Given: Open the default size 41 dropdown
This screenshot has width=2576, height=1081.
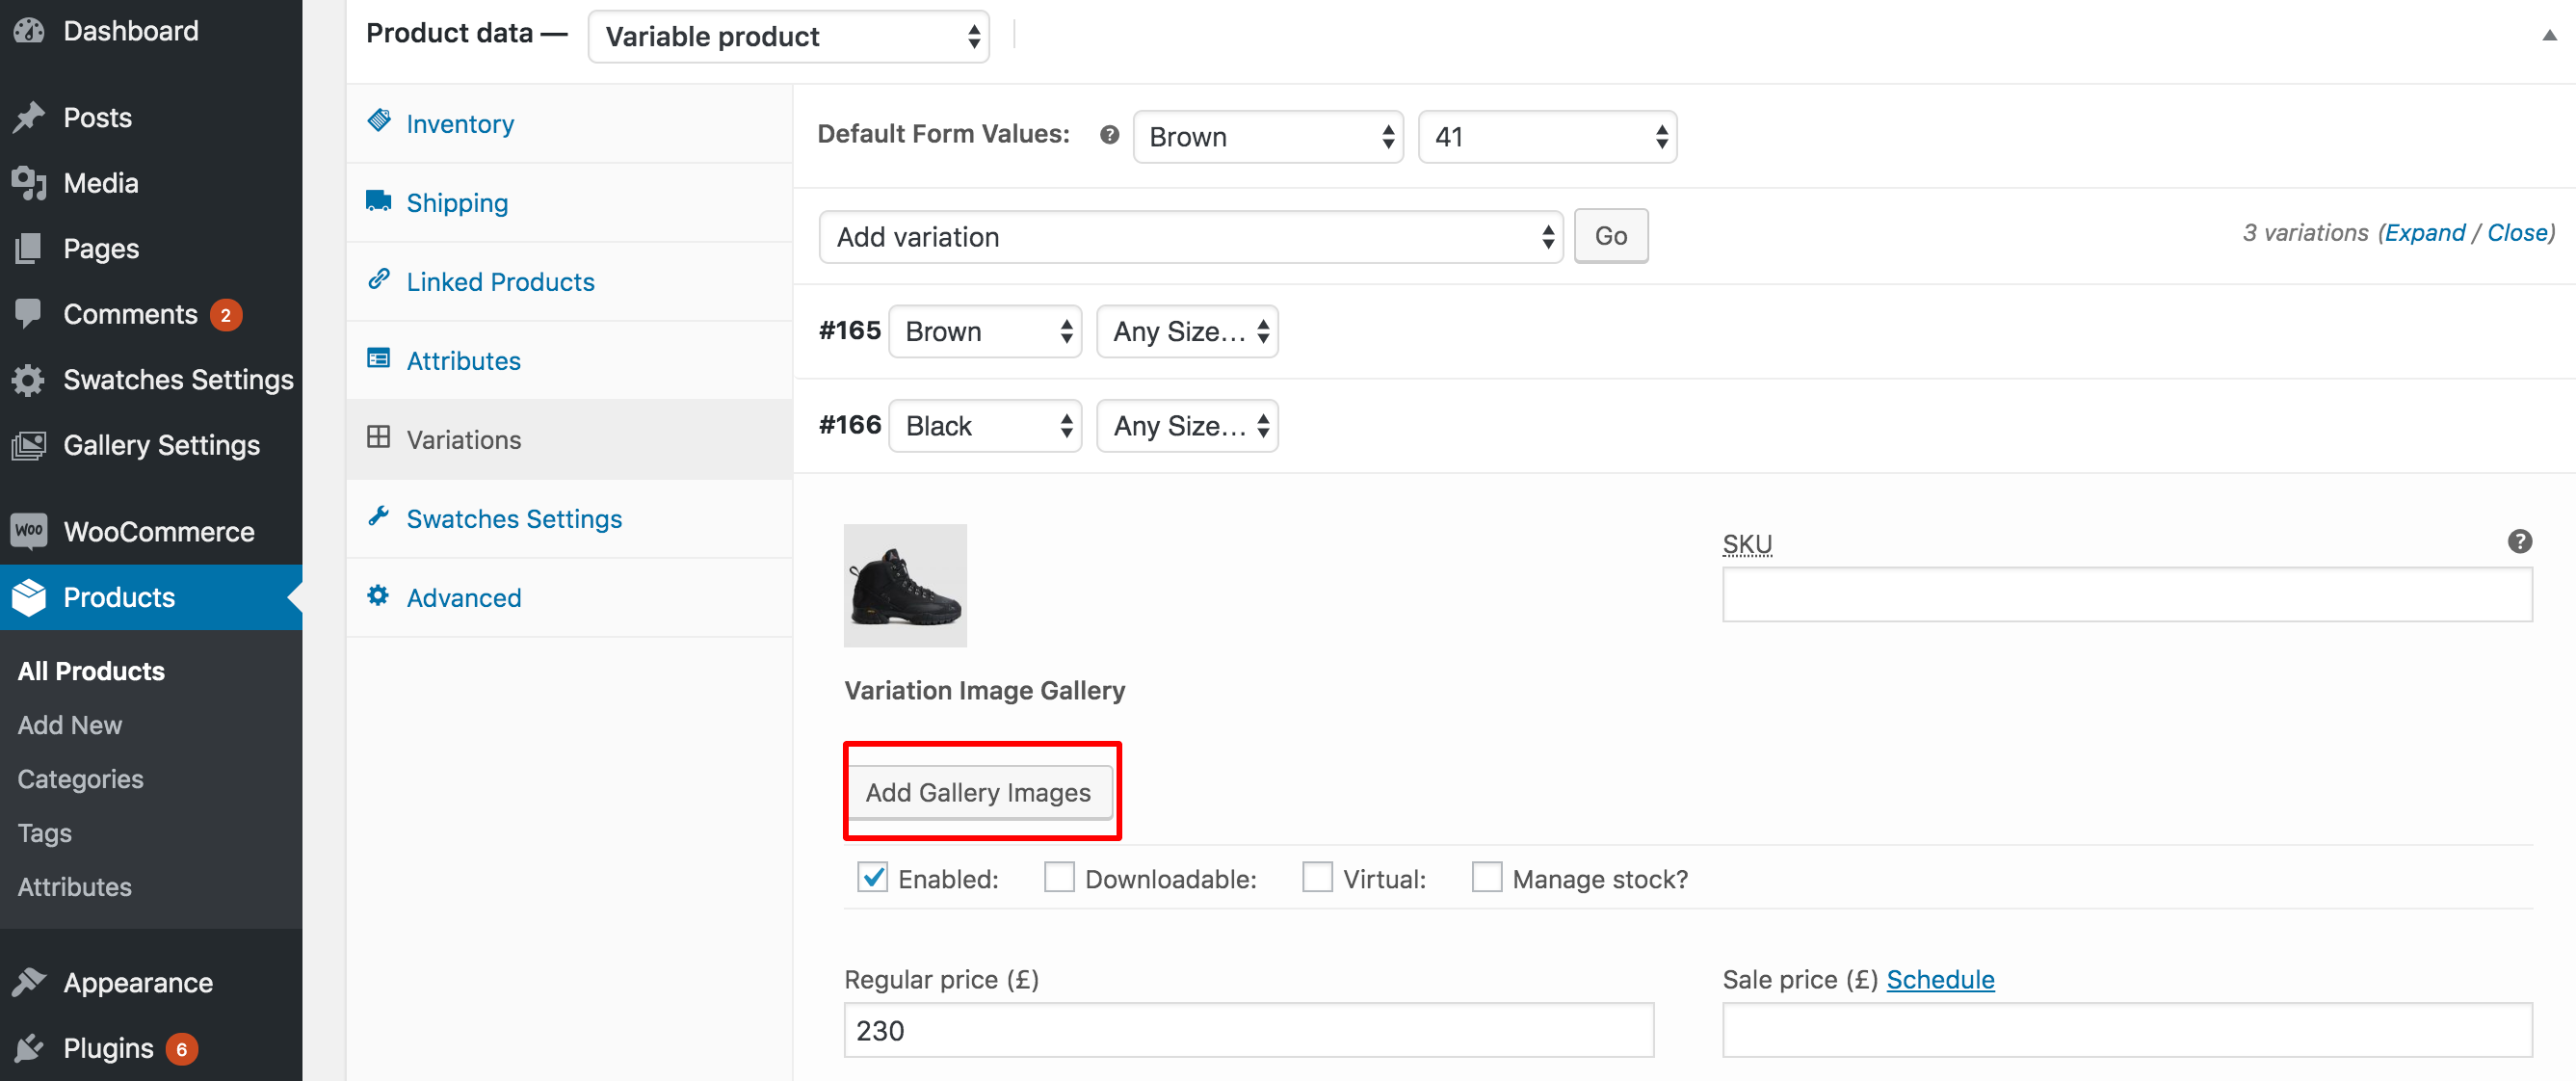Looking at the screenshot, I should pos(1547,137).
